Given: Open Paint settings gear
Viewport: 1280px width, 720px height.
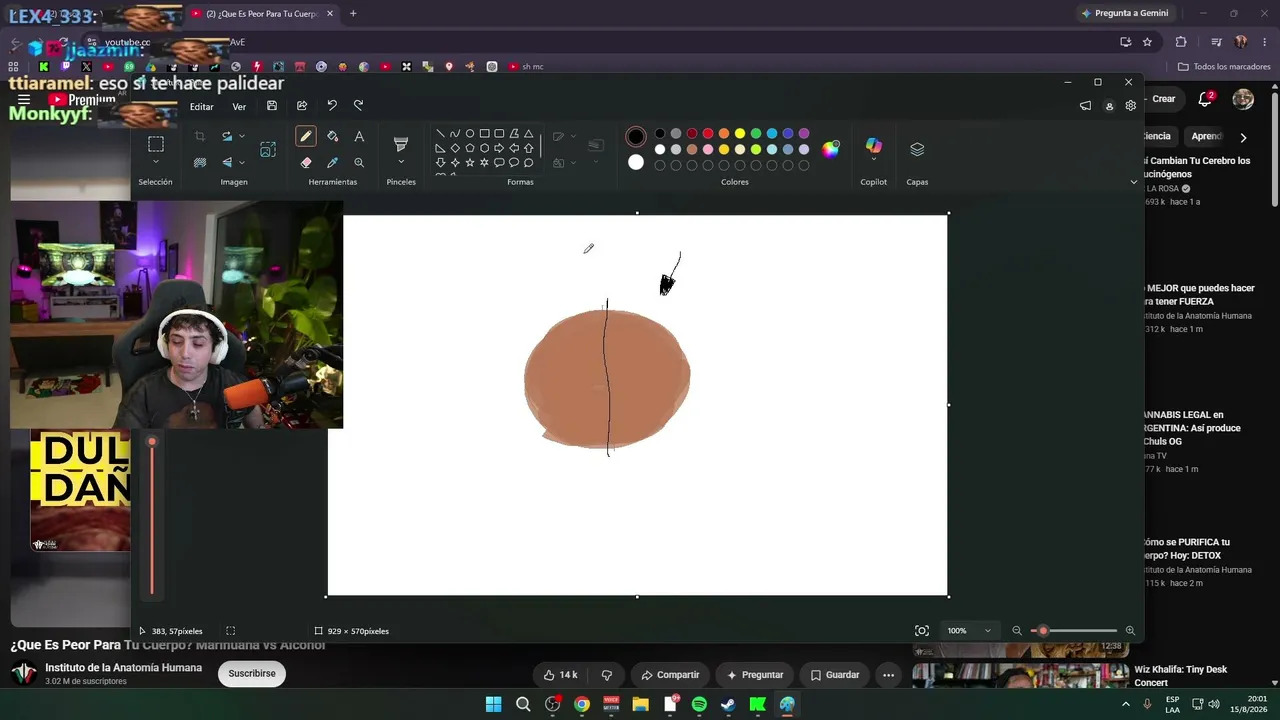Looking at the screenshot, I should click(x=1131, y=106).
